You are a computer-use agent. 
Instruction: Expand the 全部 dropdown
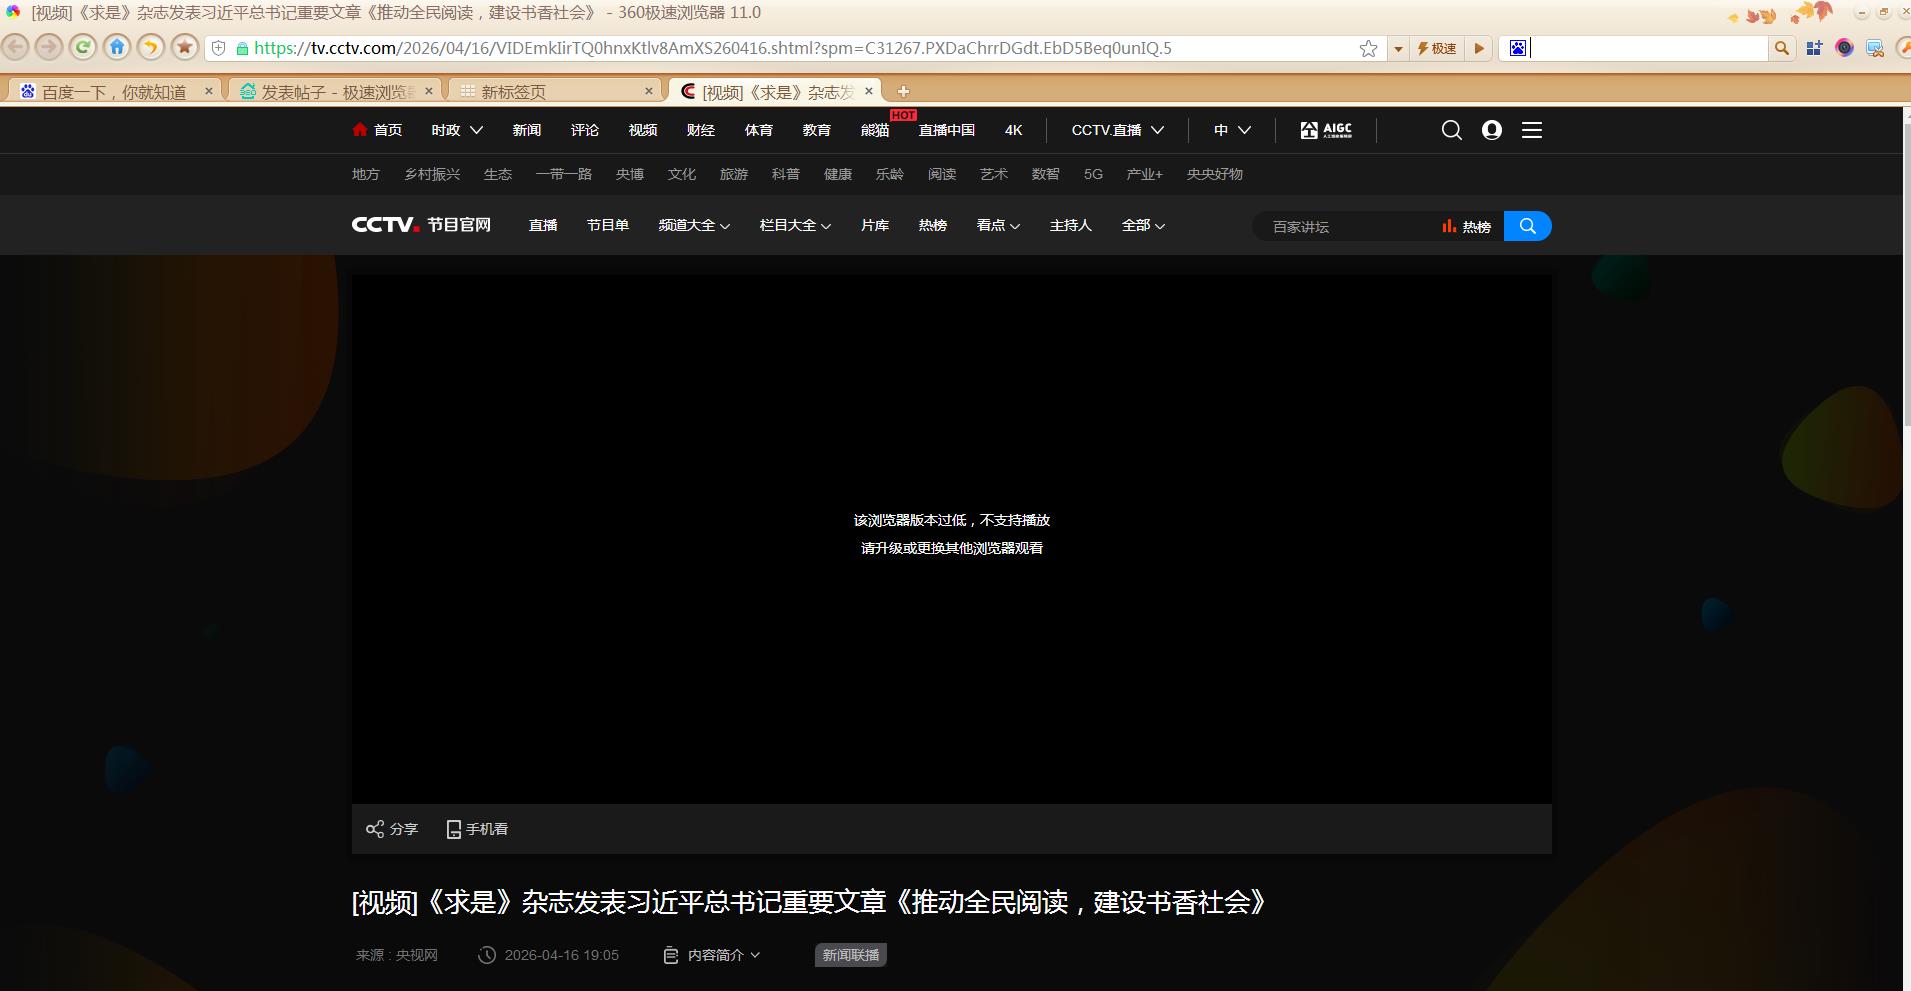coord(1143,225)
